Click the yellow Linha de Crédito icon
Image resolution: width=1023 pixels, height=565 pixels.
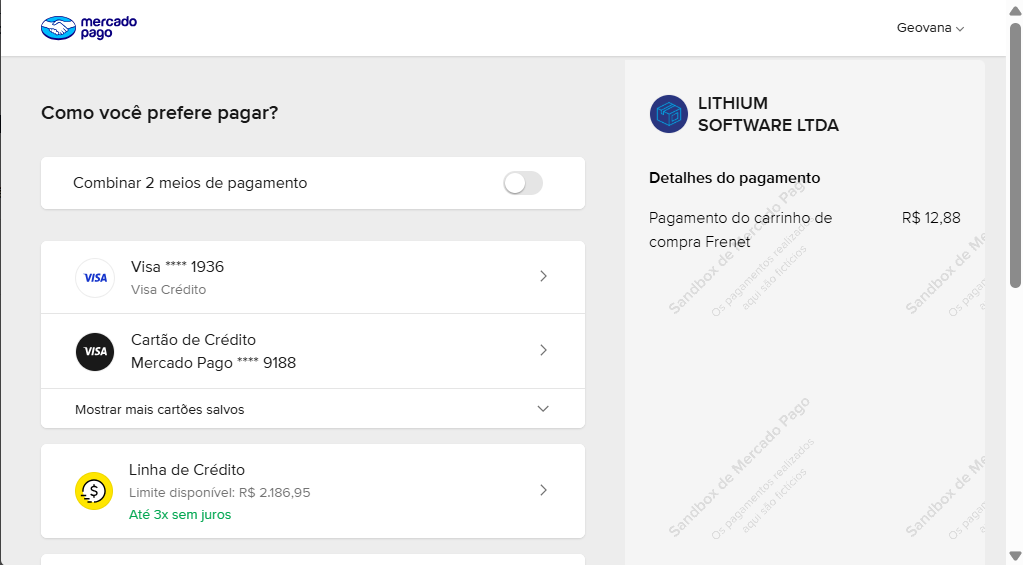point(94,491)
